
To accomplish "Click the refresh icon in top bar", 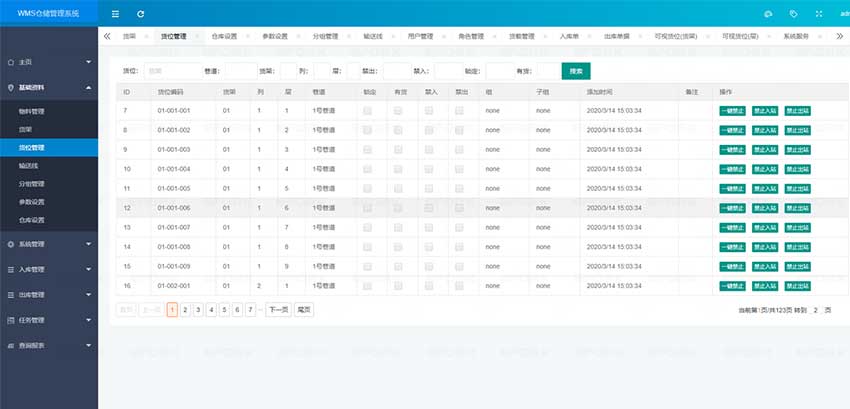I will [140, 14].
